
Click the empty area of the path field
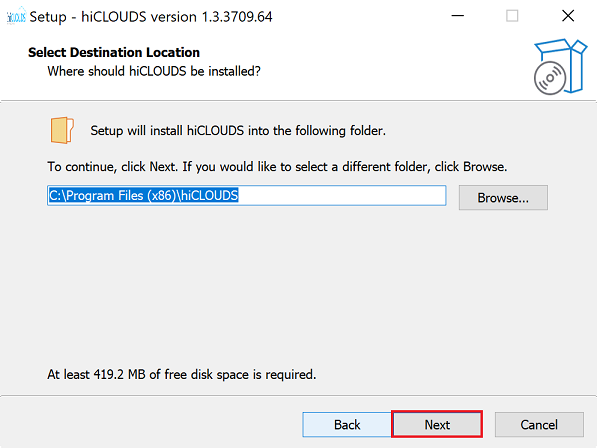(x=342, y=196)
